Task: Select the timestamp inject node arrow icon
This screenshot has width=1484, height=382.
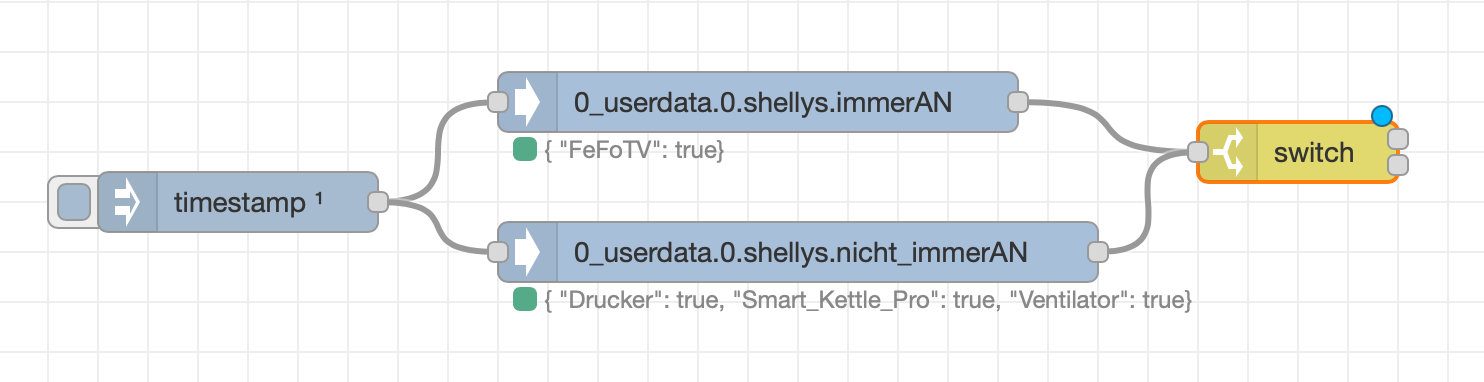Action: [x=127, y=202]
